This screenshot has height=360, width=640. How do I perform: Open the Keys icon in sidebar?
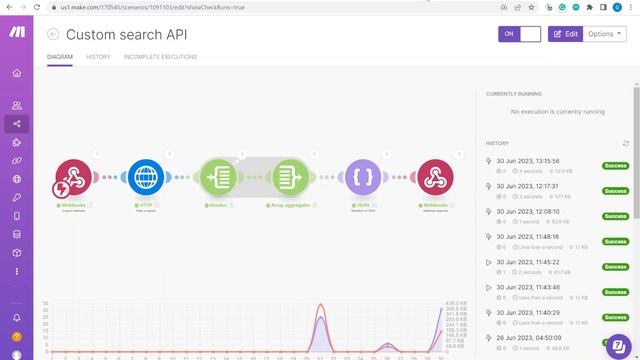pos(17,198)
